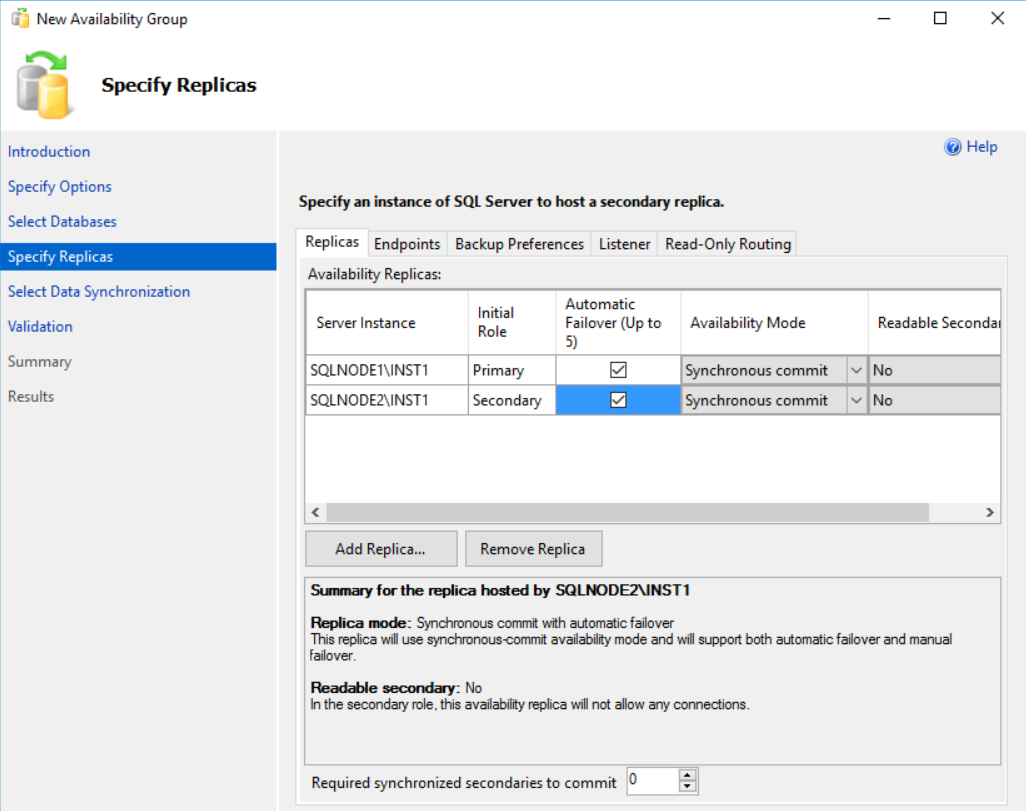Screen dimensions: 1026x811
Task: Click scroll left arrow on replica grid
Action: pyautogui.click(x=315, y=512)
